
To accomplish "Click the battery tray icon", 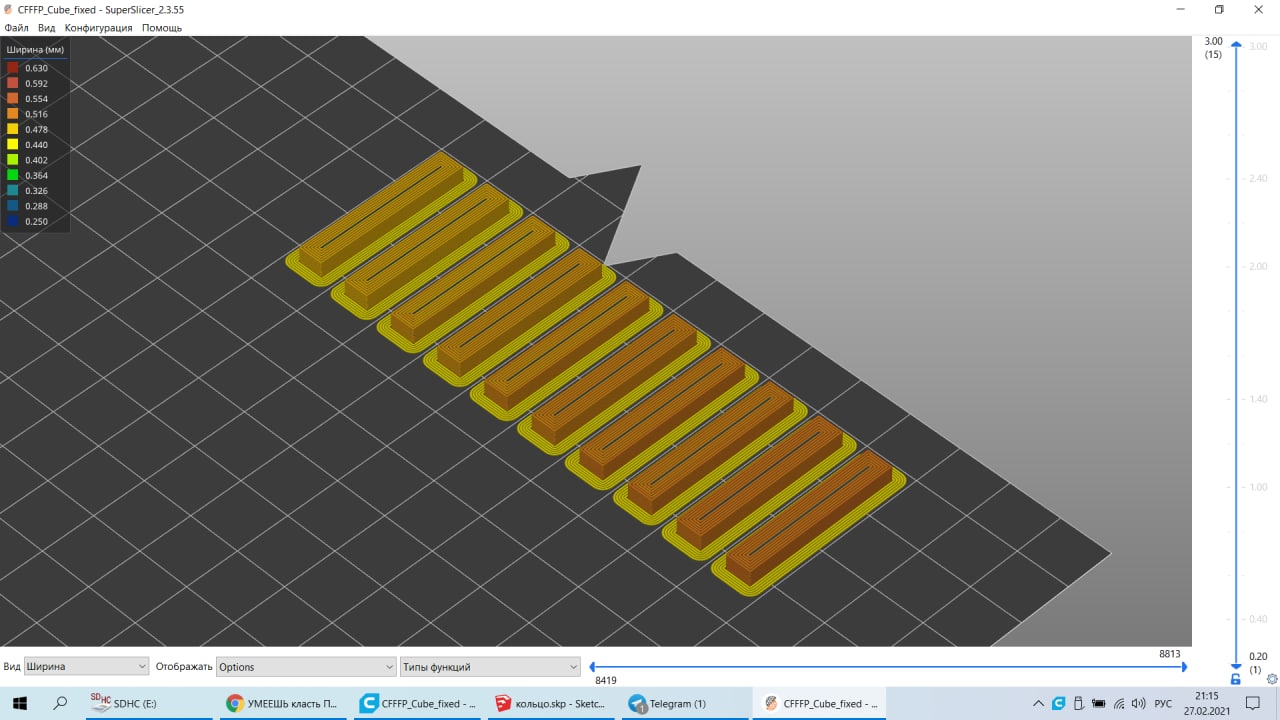I will pos(1099,703).
